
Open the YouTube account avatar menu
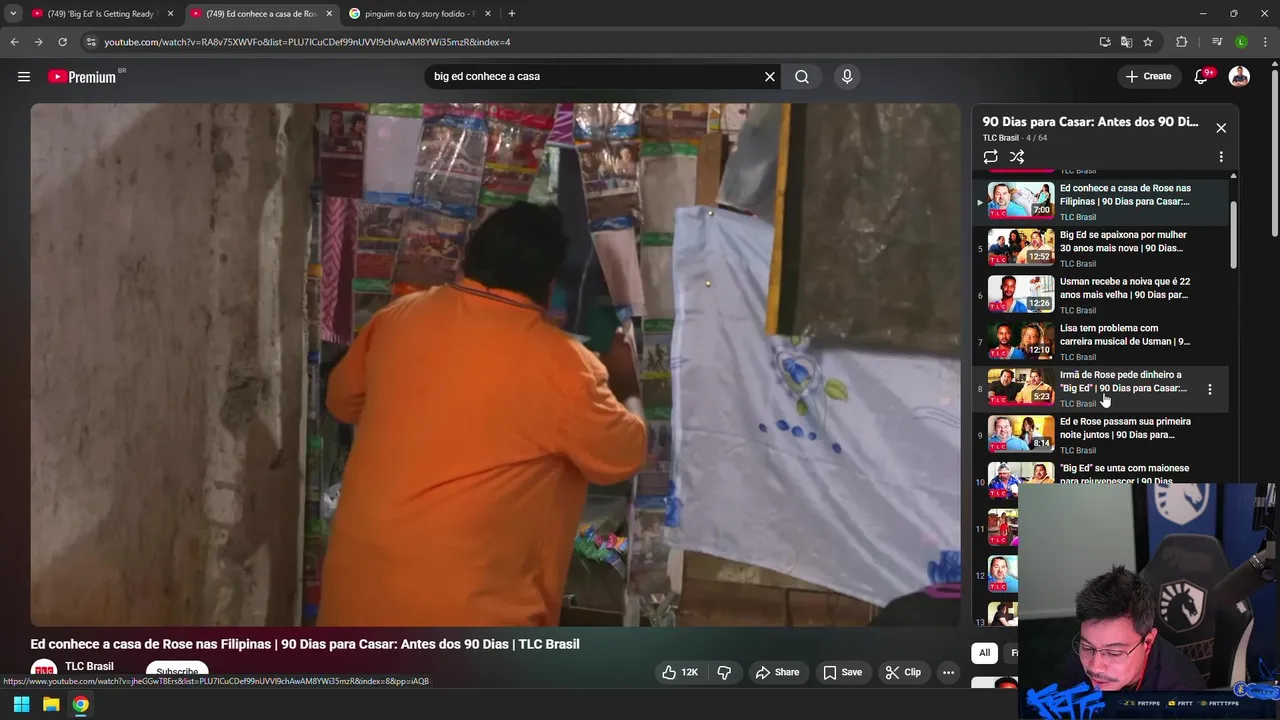1239,76
